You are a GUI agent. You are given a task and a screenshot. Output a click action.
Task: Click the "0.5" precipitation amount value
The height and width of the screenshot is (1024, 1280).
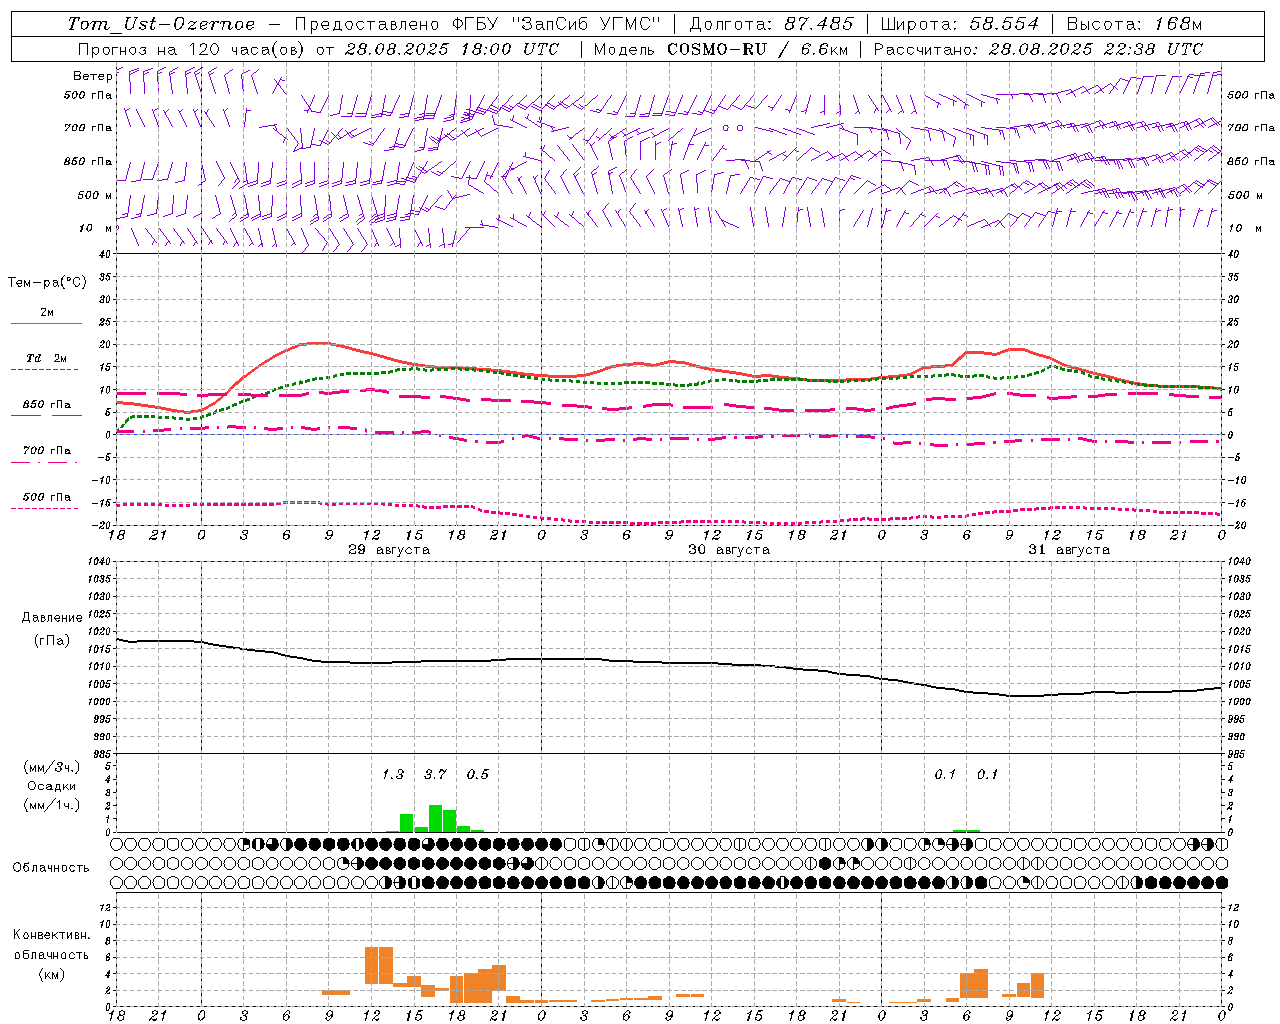click(478, 774)
